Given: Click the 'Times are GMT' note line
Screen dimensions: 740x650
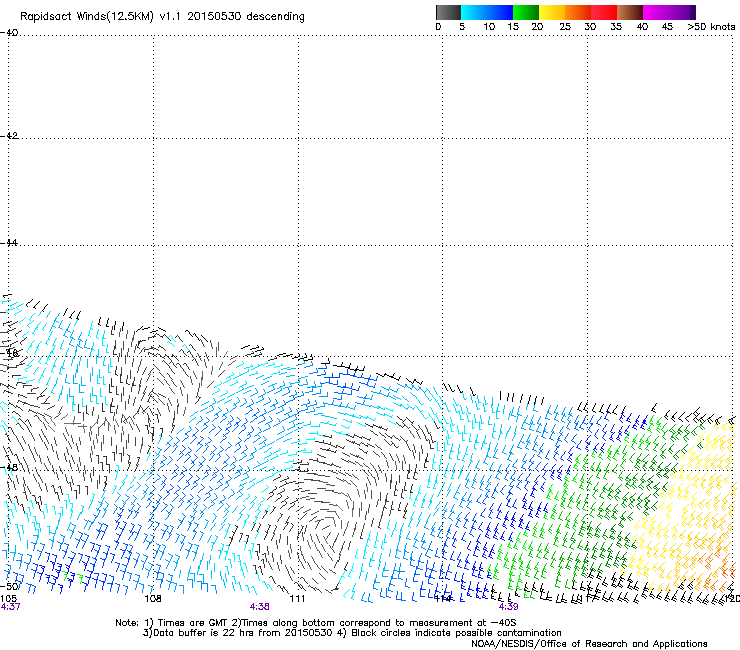Looking at the screenshot, I should pos(316,623).
